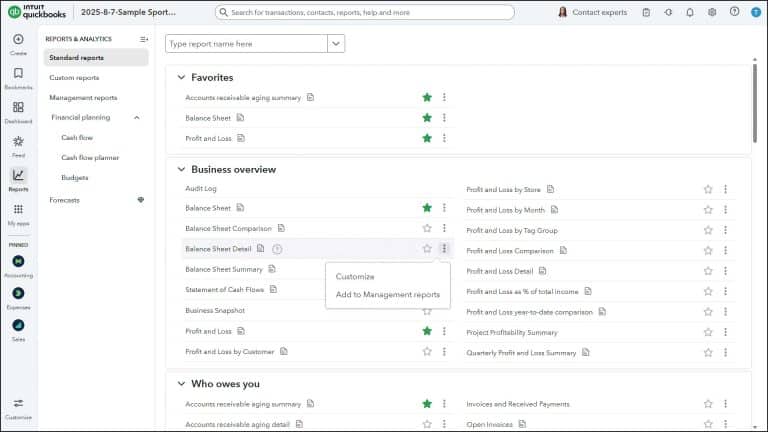This screenshot has width=768, height=432.
Task: Open the user profile avatar
Action: tap(756, 12)
